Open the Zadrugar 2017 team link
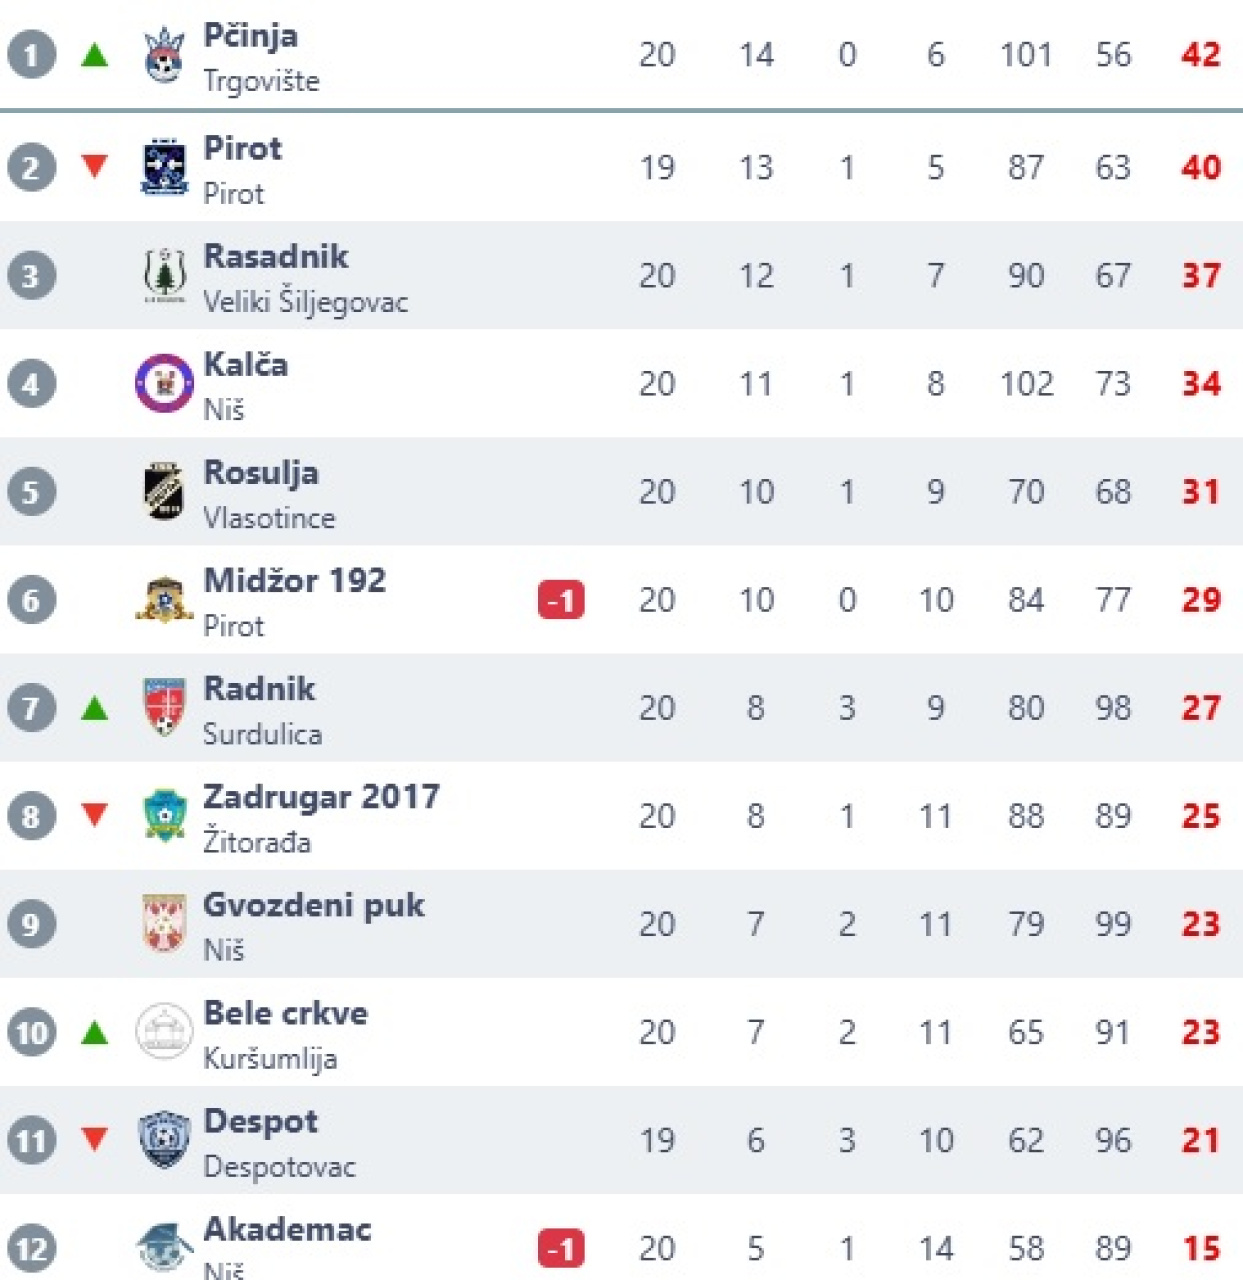This screenshot has height=1280, width=1243. click(x=321, y=797)
